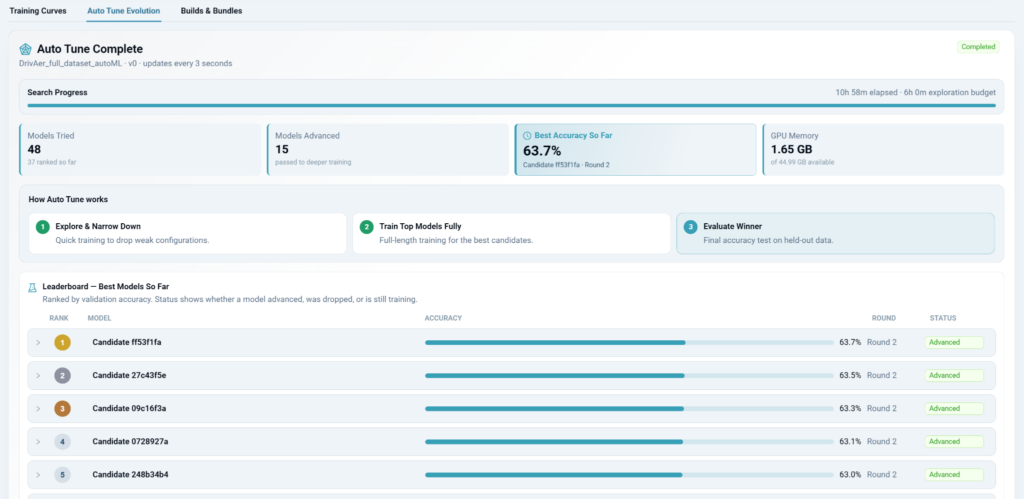Viewport: 1024px width, 499px height.
Task: Click step 2 number badge for Train Top Models Fully
Action: [x=367, y=227]
